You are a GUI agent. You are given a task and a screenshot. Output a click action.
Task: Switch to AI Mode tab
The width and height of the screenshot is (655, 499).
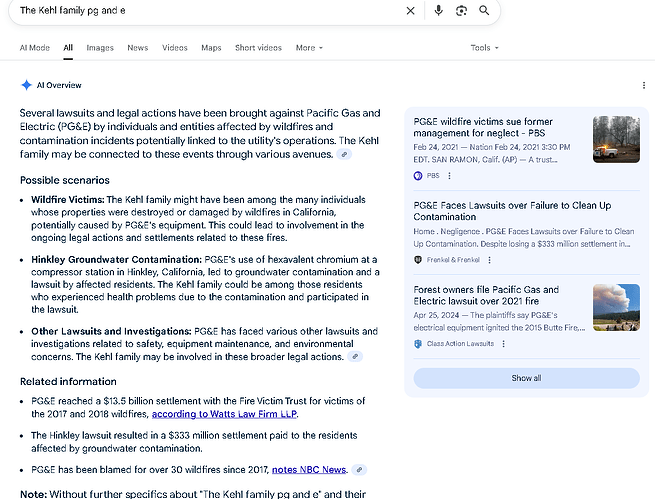click(x=35, y=48)
